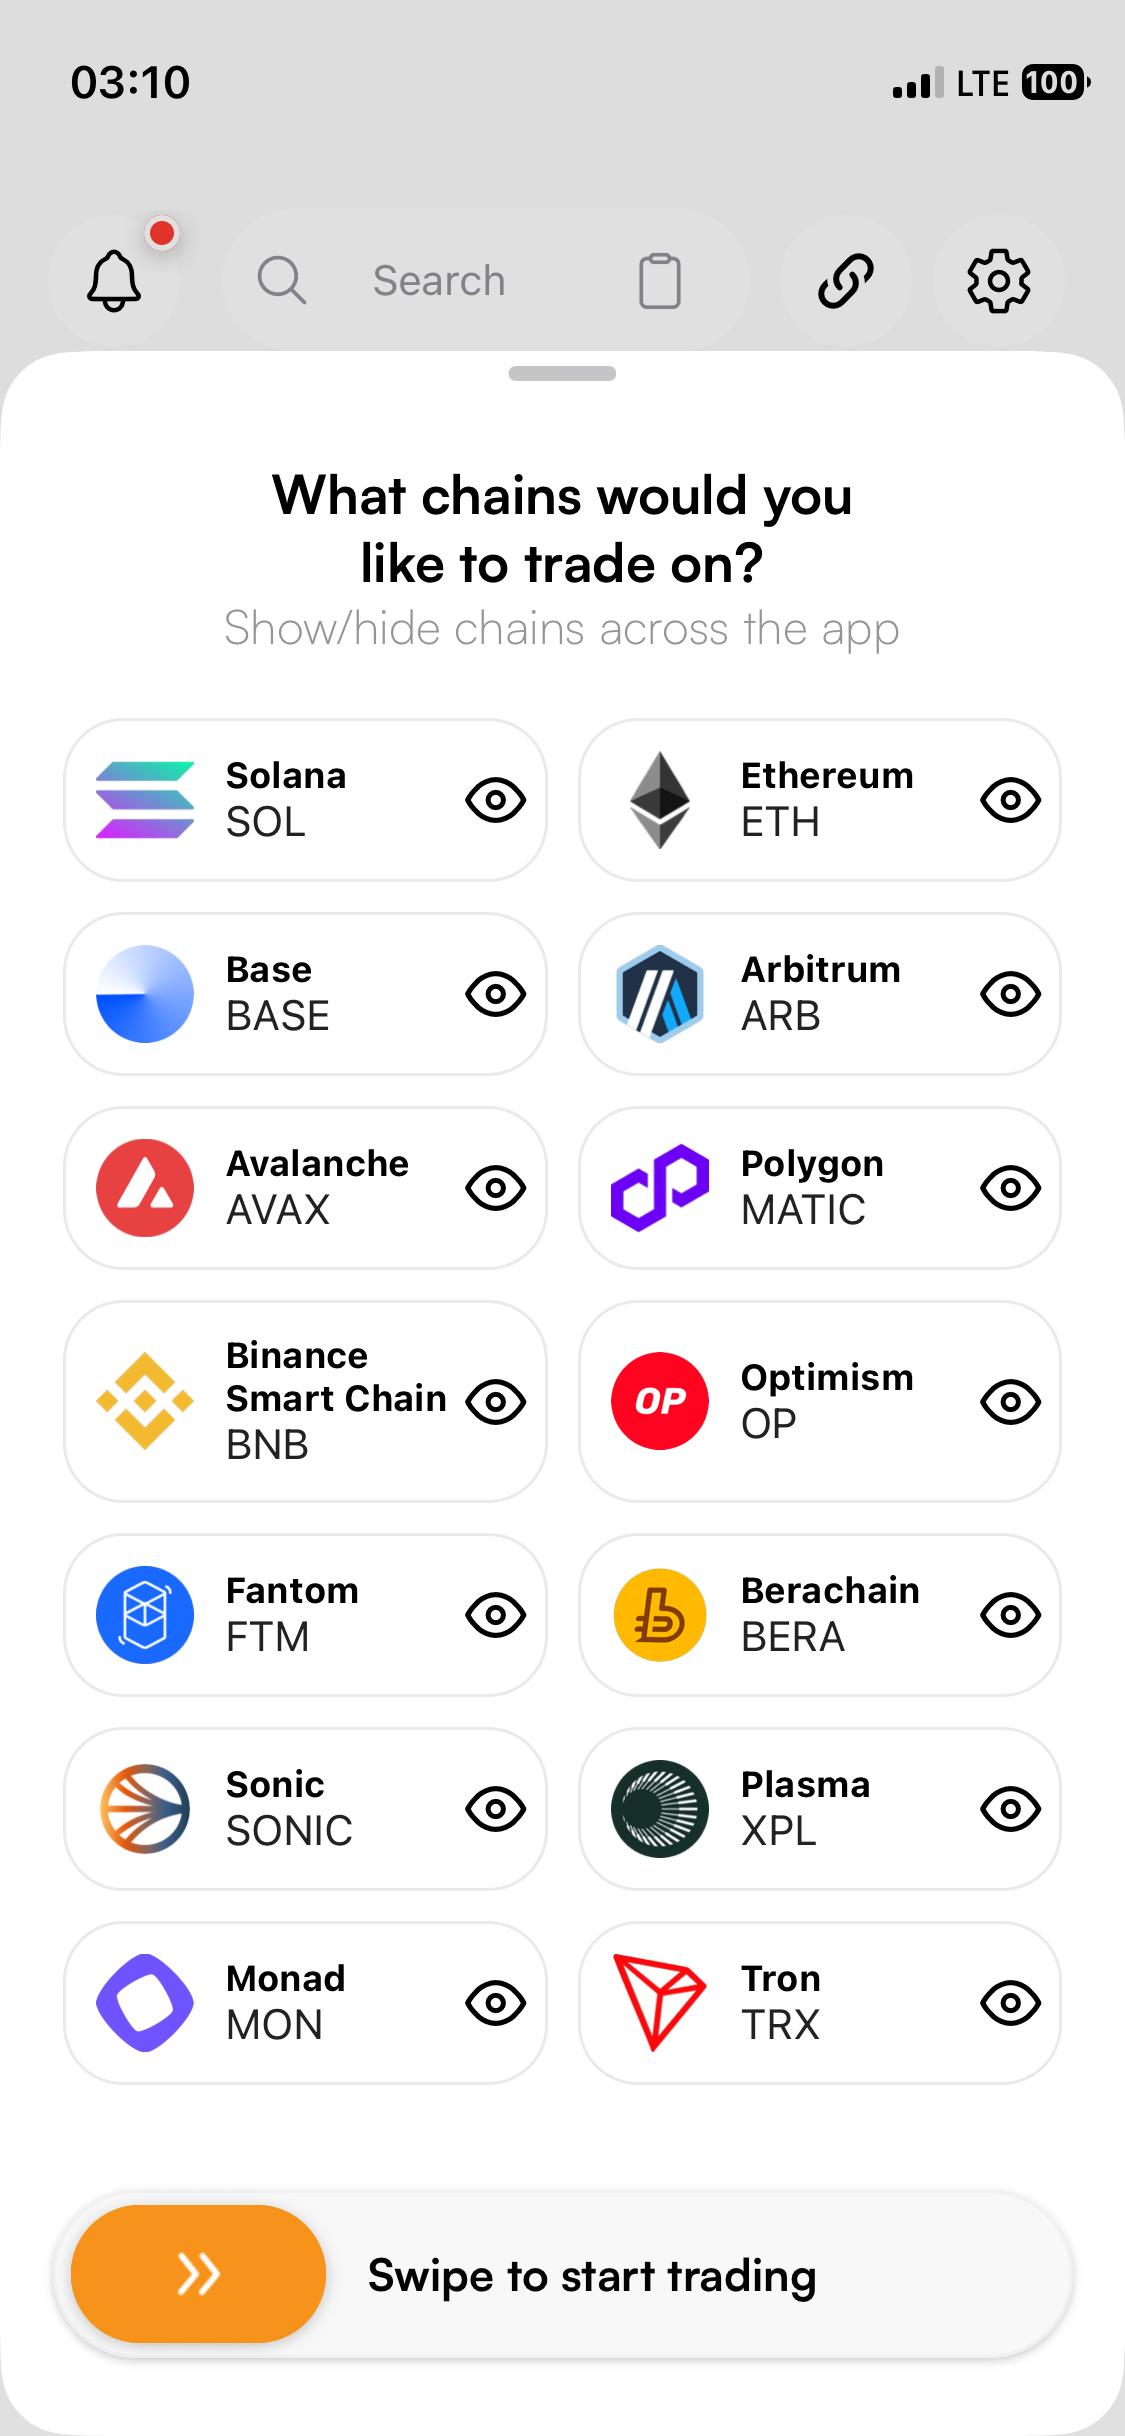The image size is (1125, 2436).
Task: Toggle visibility of the Base chain
Action: (496, 994)
